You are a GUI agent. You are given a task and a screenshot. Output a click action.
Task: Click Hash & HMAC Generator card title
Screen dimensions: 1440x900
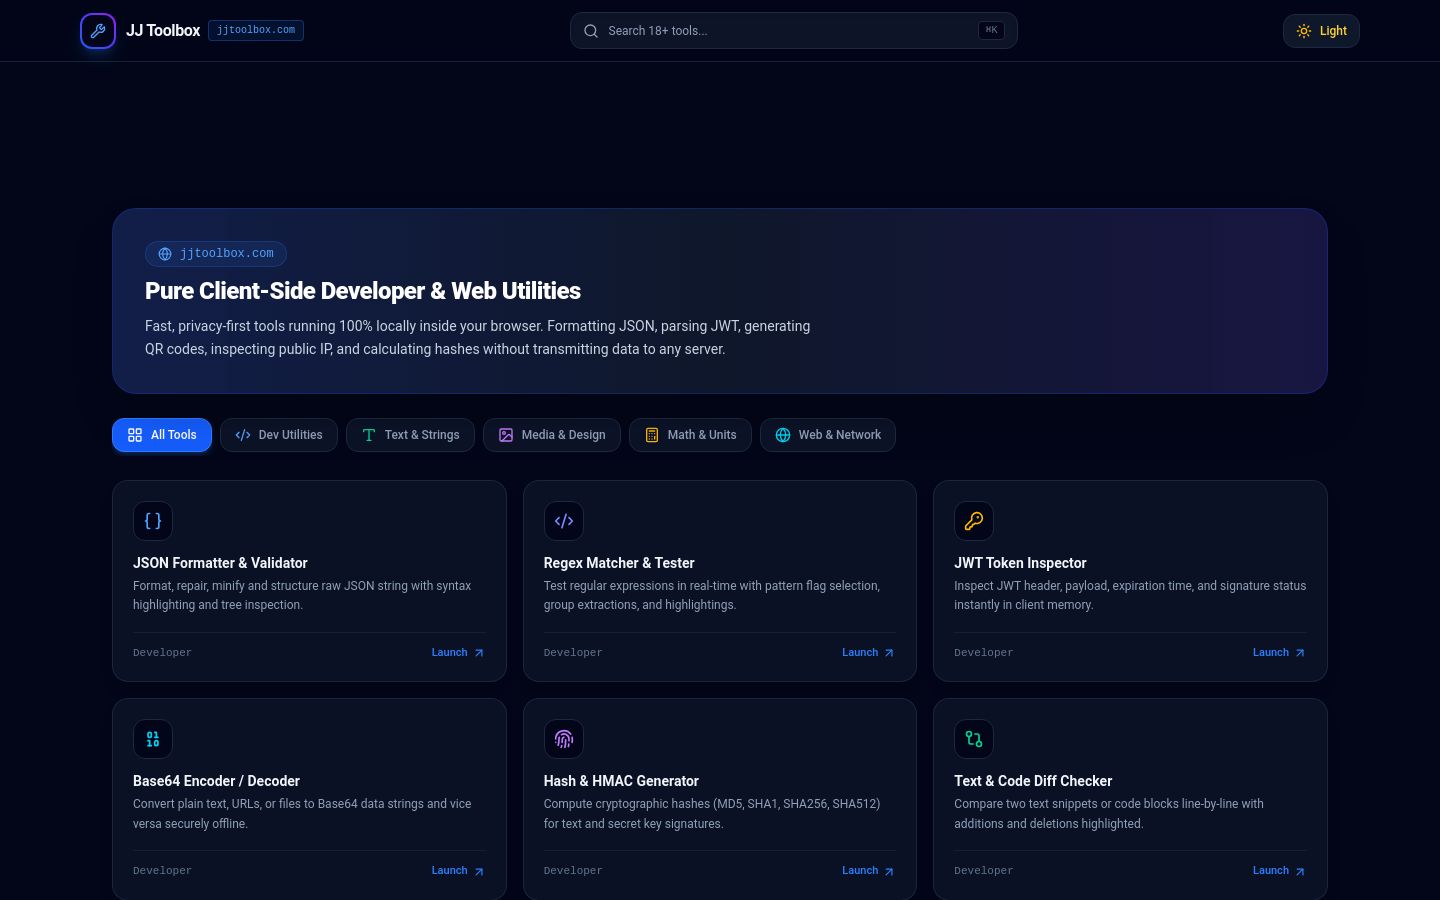tap(621, 781)
